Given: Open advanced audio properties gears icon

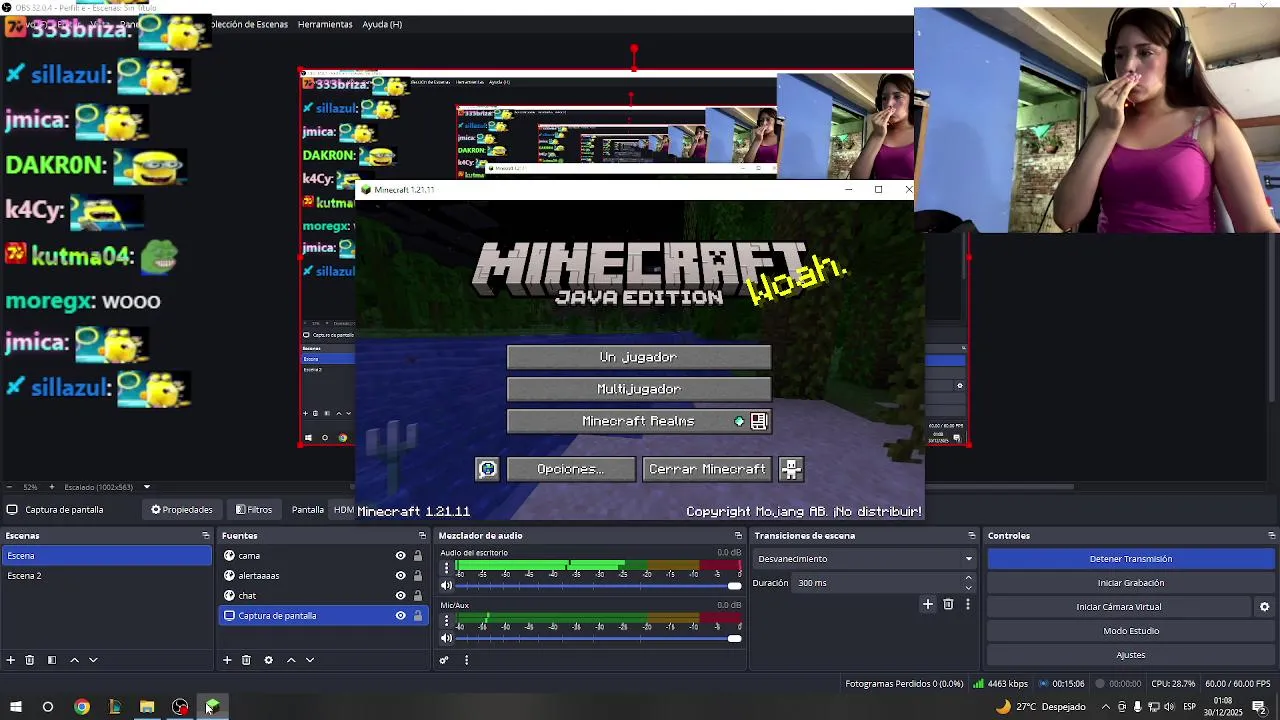Looking at the screenshot, I should click(444, 660).
